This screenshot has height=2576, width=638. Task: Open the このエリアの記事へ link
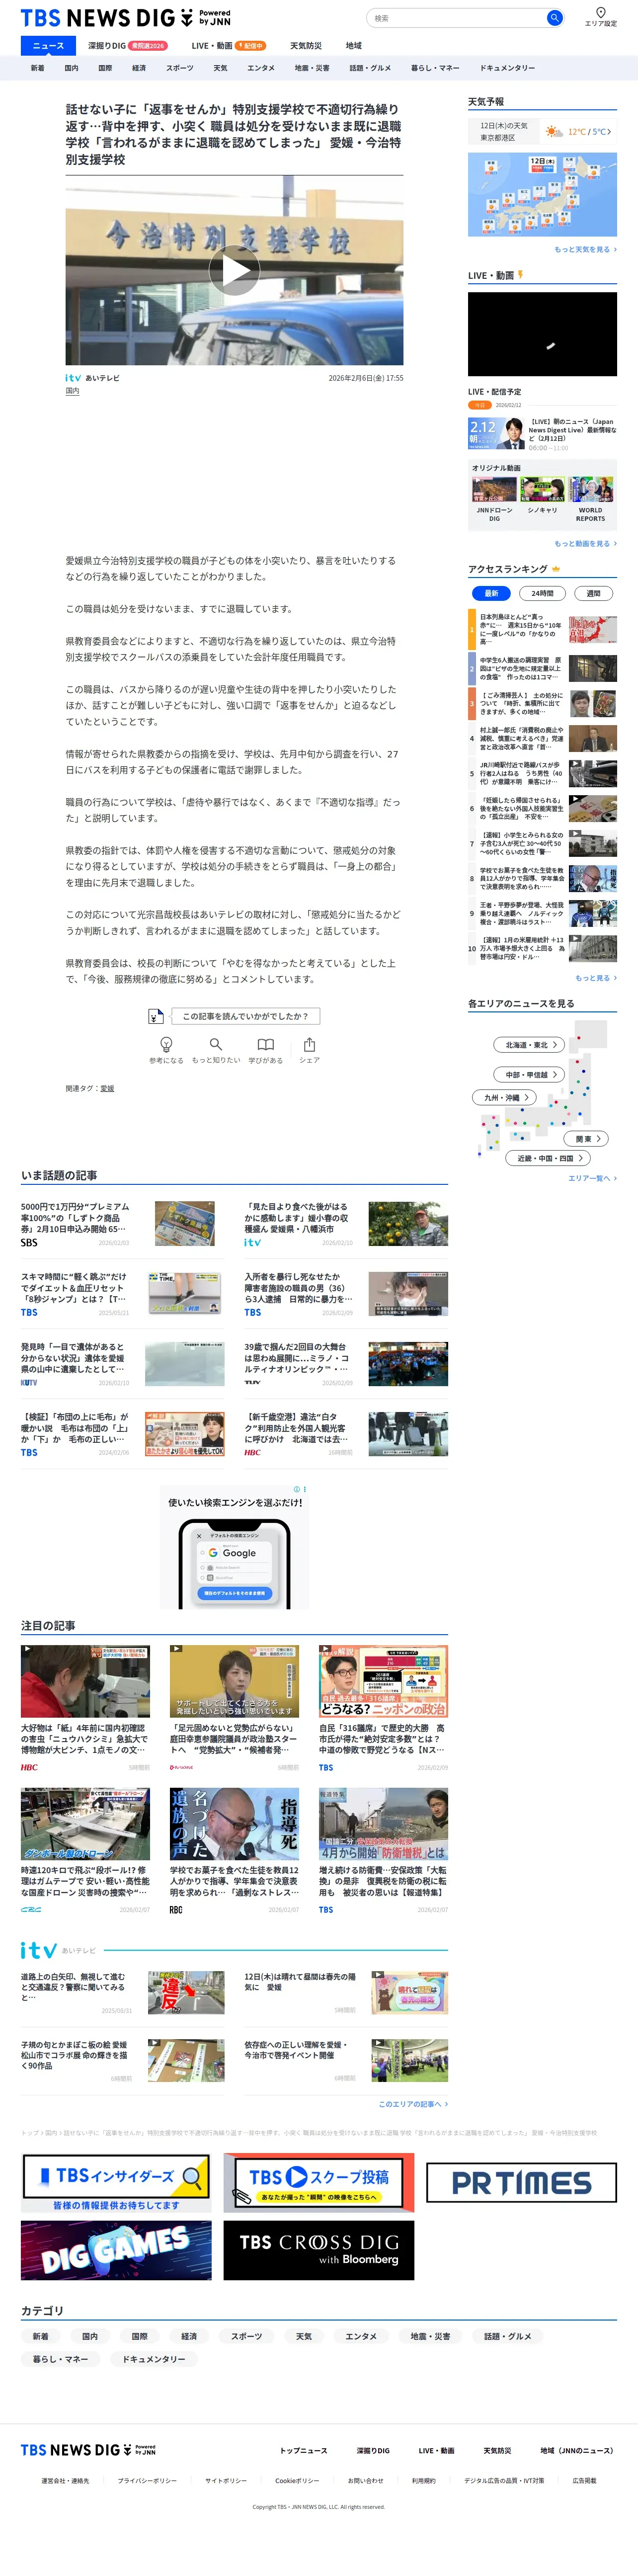[x=413, y=2104]
